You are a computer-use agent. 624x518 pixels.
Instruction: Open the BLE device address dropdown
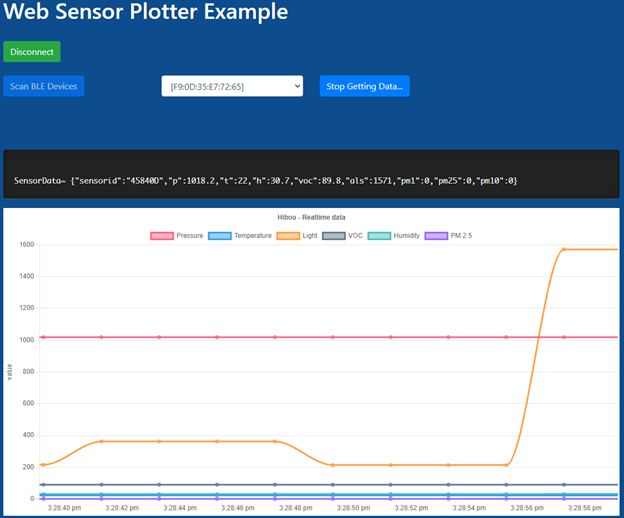232,87
